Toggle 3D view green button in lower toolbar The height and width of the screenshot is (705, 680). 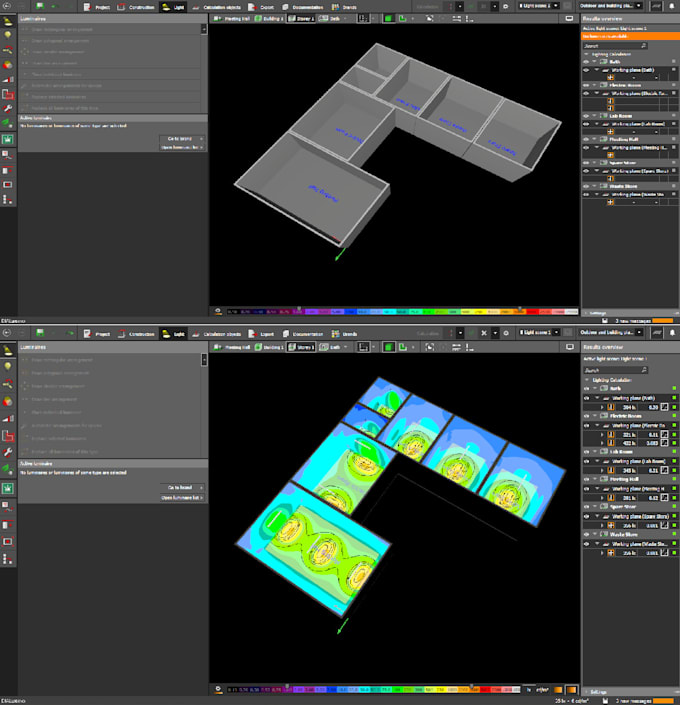[389, 347]
